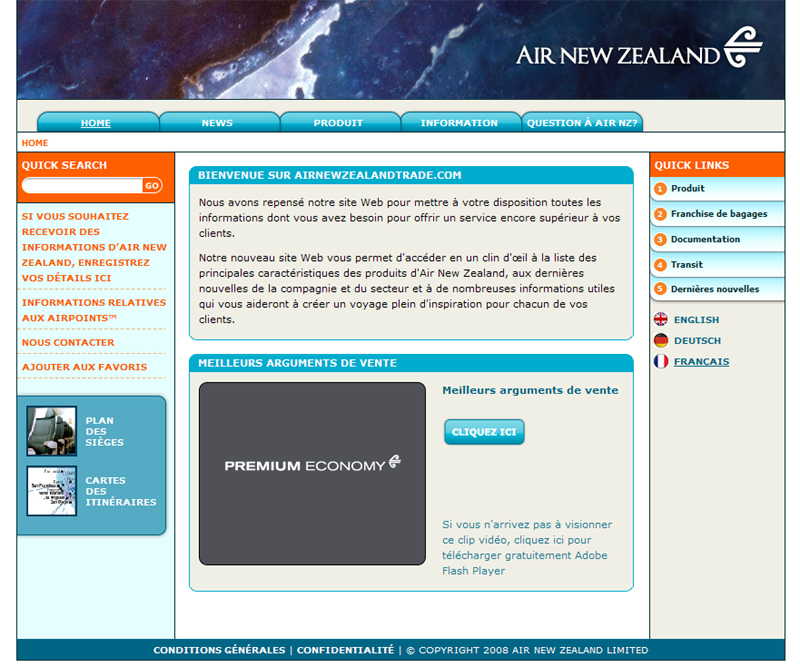The height and width of the screenshot is (667, 800).
Task: Click the HOME breadcrumb
Action: click(x=35, y=143)
